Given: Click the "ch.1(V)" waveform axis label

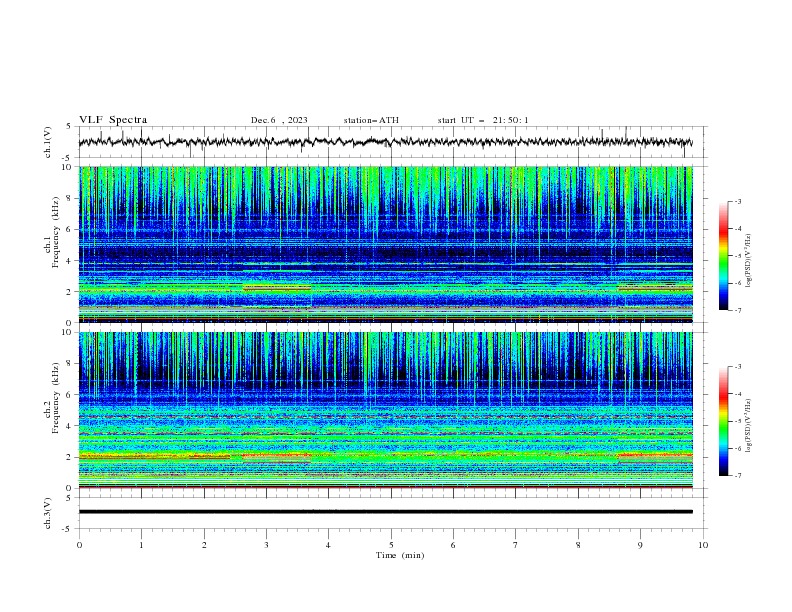Looking at the screenshot, I should tap(48, 142).
